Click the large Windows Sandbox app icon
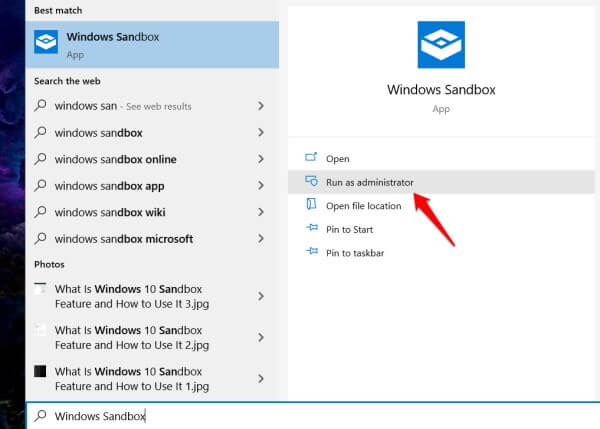This screenshot has height=429, width=600. click(x=441, y=45)
